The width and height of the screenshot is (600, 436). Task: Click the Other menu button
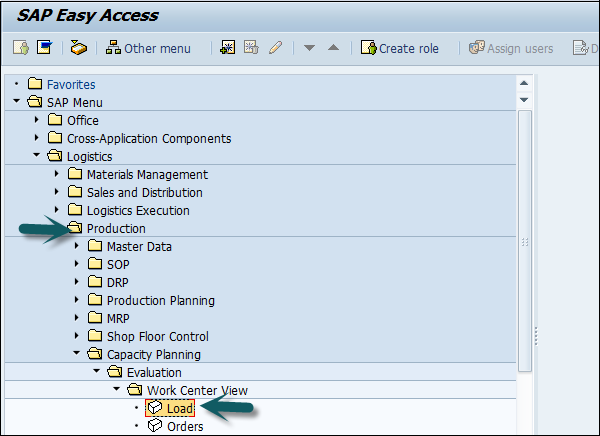click(148, 48)
